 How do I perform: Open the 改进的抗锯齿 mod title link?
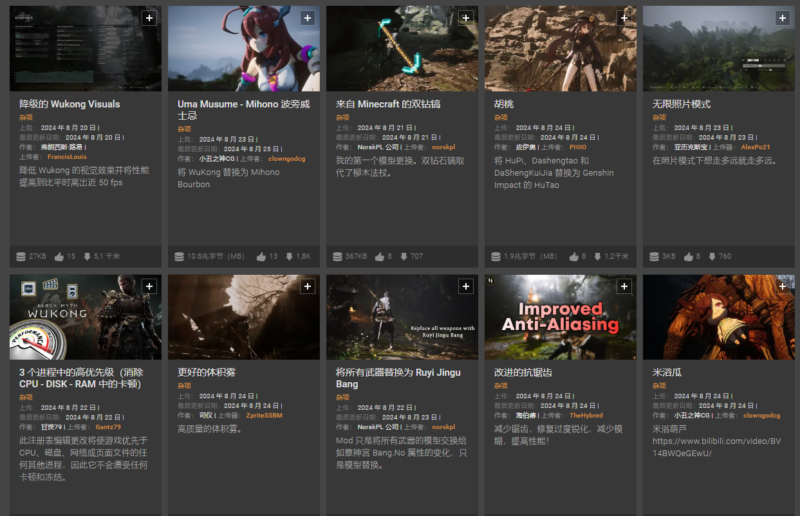[x=523, y=372]
